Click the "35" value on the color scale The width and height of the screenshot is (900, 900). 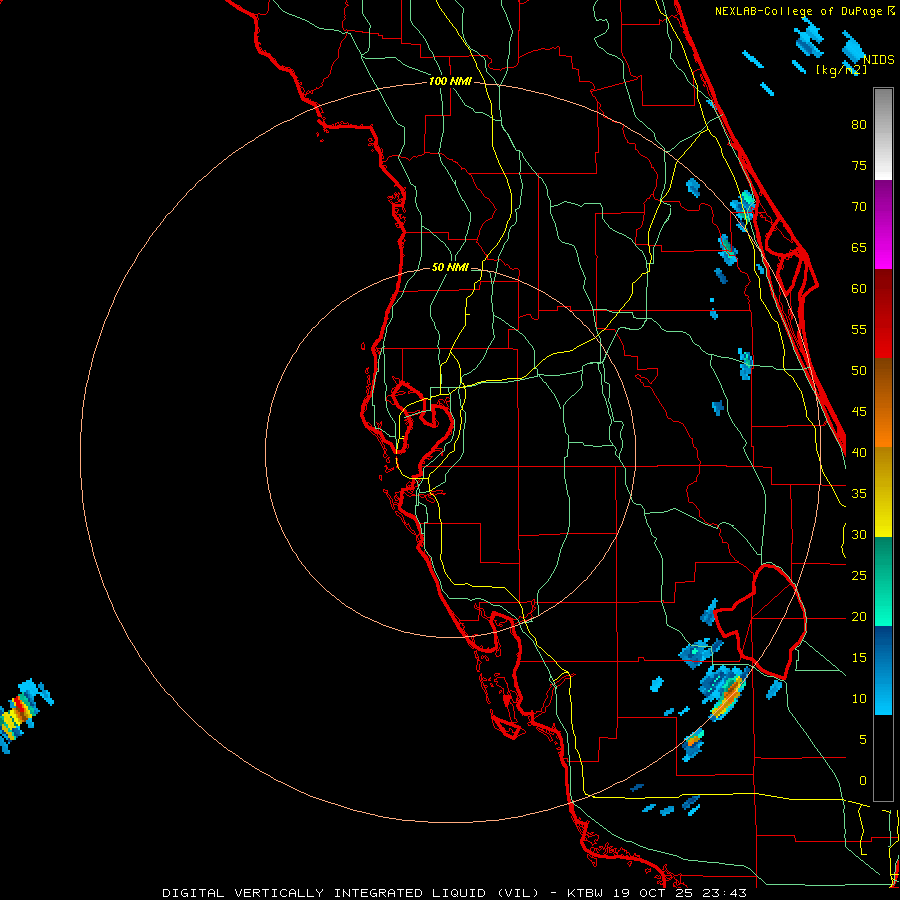click(x=859, y=494)
